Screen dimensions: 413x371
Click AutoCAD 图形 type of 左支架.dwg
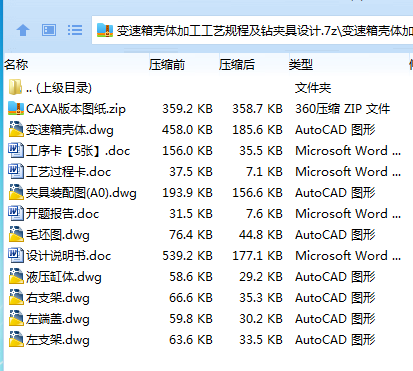click(x=335, y=340)
